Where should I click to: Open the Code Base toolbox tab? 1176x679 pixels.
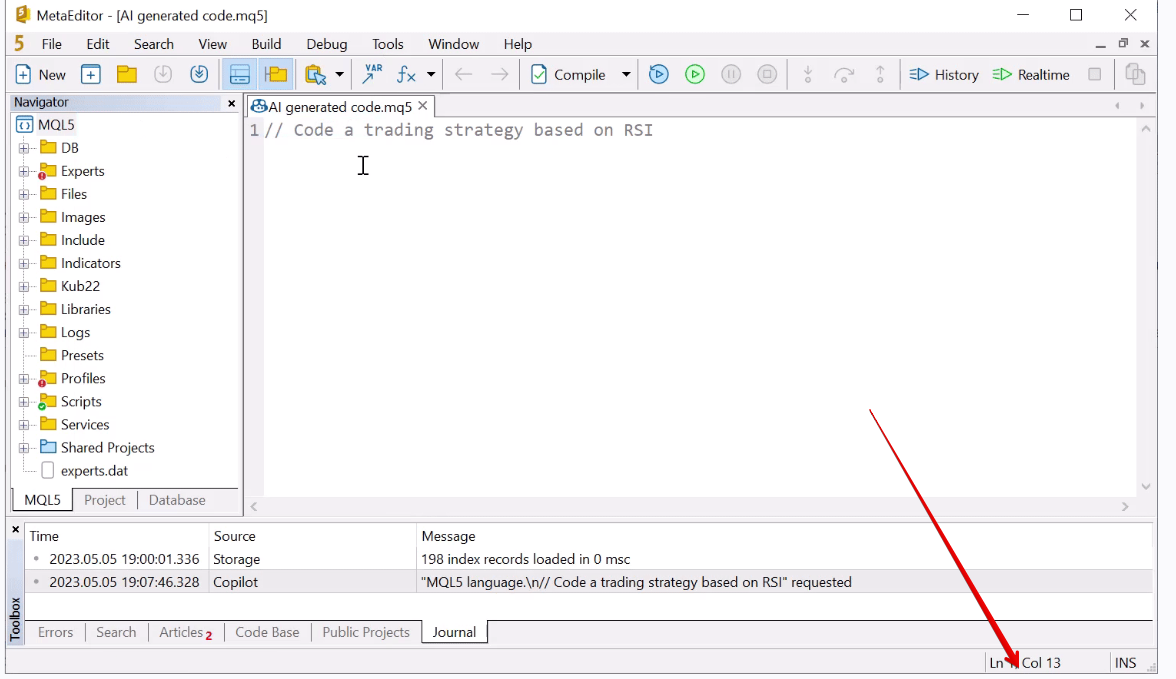(x=267, y=632)
